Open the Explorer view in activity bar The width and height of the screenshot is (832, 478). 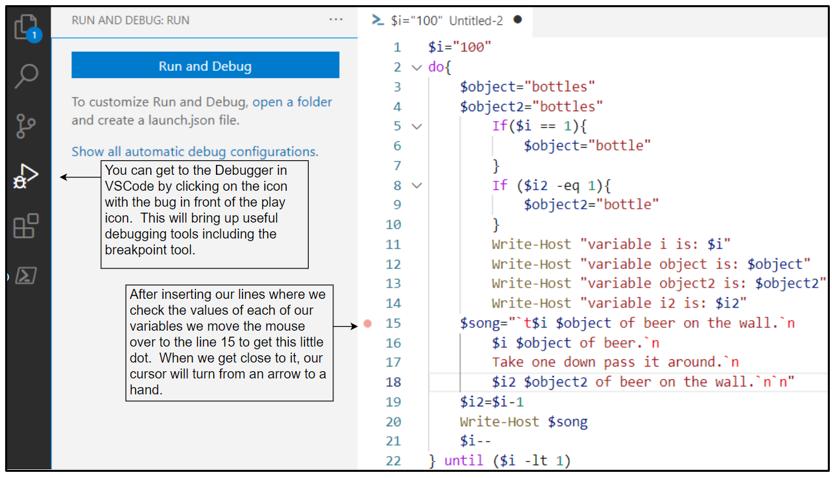(x=27, y=29)
